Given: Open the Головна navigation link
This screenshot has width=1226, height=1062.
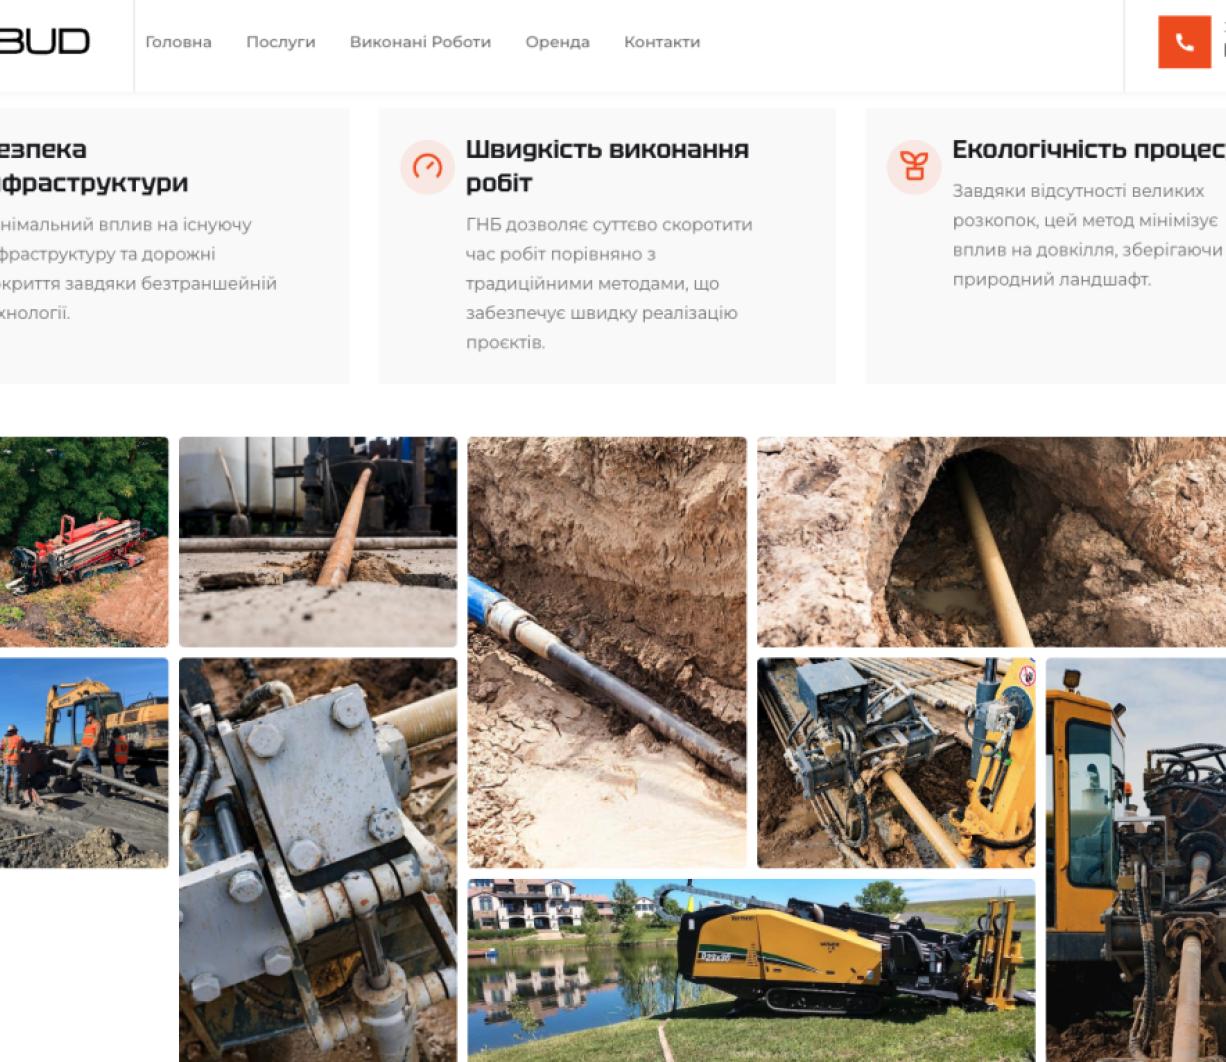Looking at the screenshot, I should pos(180,42).
